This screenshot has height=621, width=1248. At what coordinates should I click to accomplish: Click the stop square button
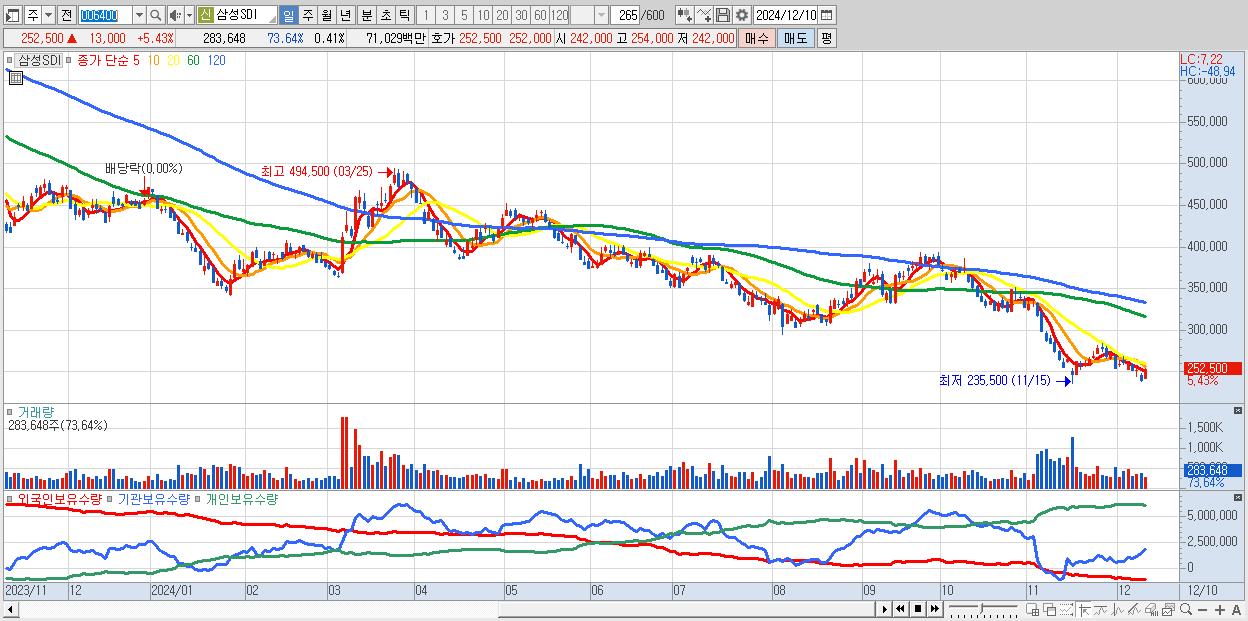pyautogui.click(x=918, y=609)
